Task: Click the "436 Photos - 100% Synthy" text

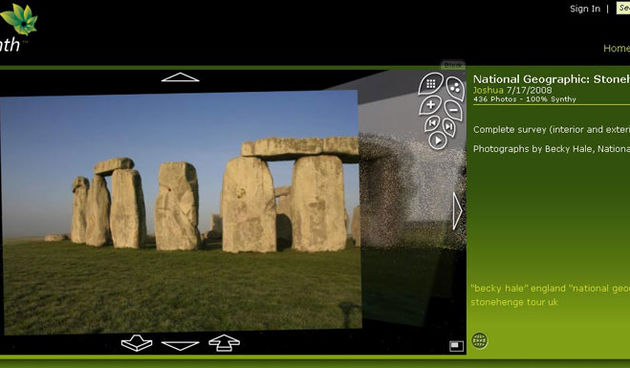Action: (x=525, y=99)
